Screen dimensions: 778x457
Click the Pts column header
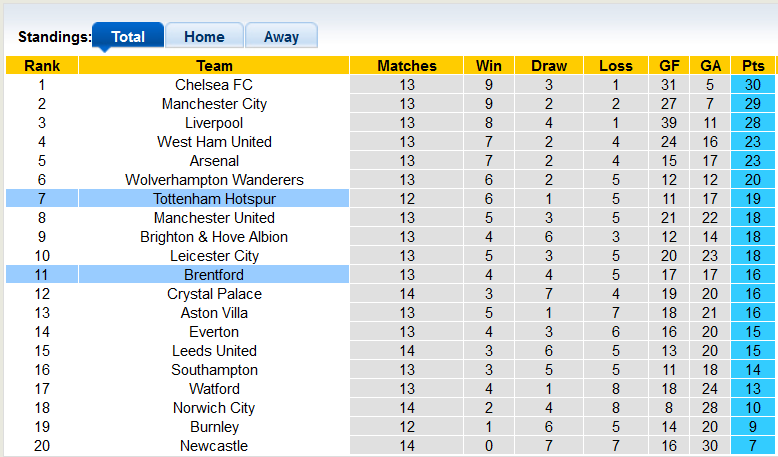click(x=753, y=66)
